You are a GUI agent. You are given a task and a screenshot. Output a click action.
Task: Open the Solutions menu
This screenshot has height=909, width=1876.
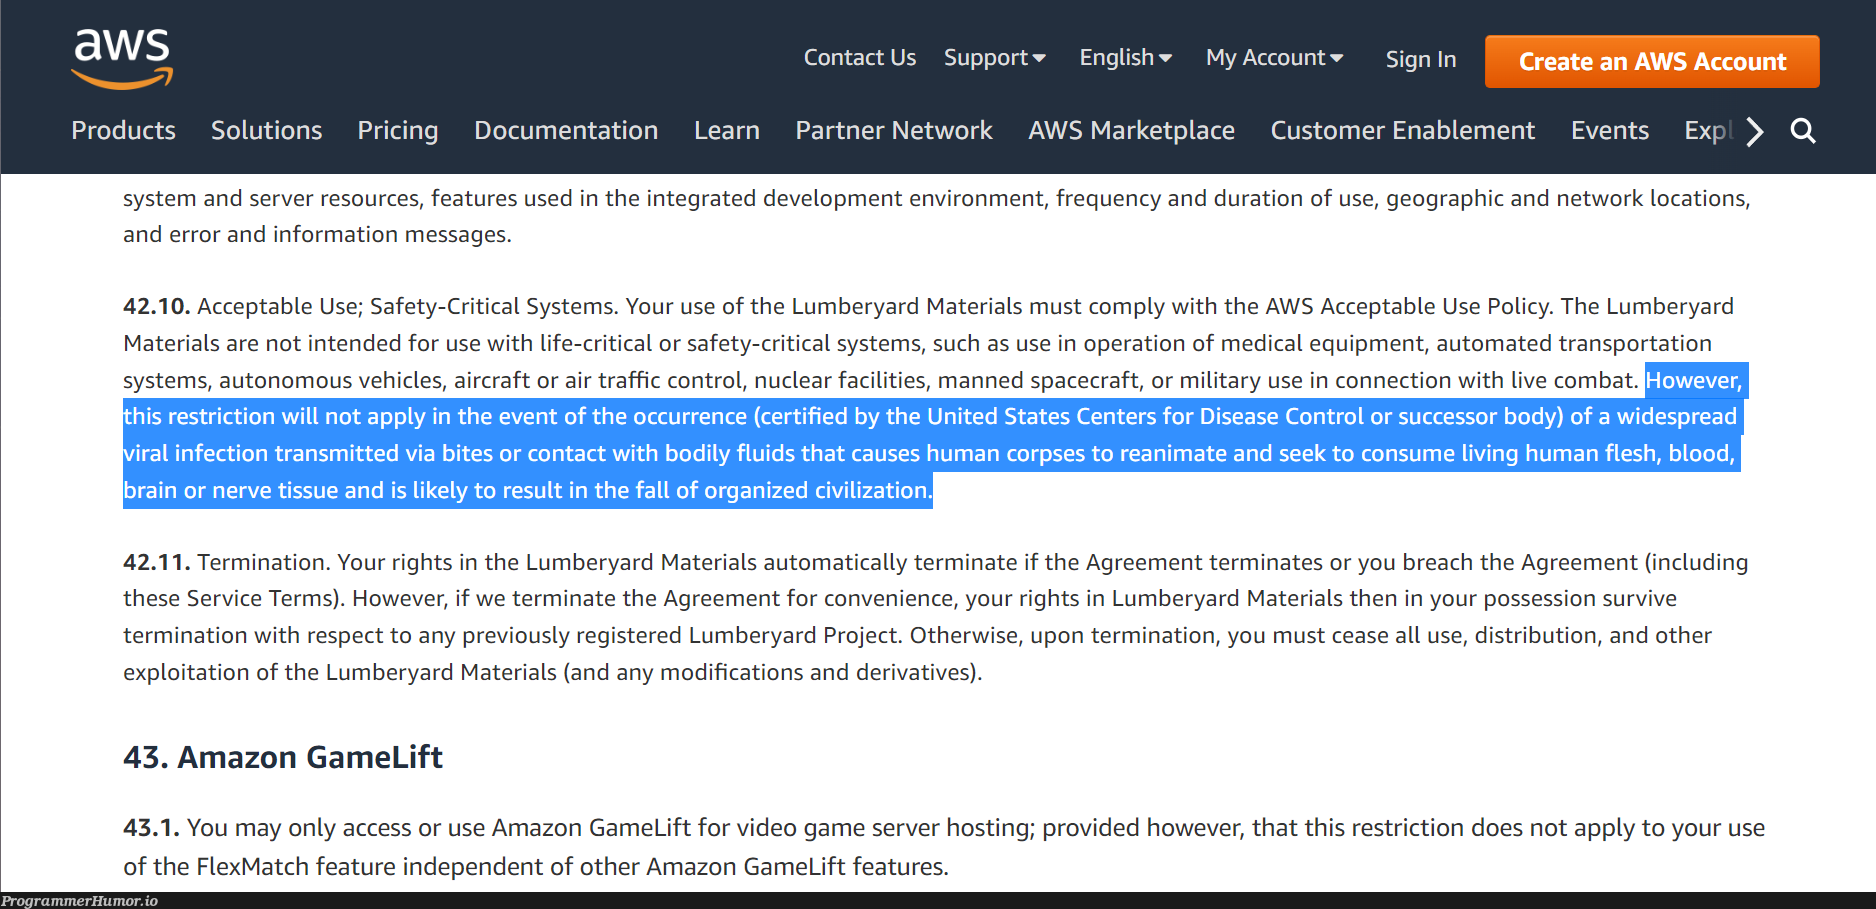click(266, 131)
